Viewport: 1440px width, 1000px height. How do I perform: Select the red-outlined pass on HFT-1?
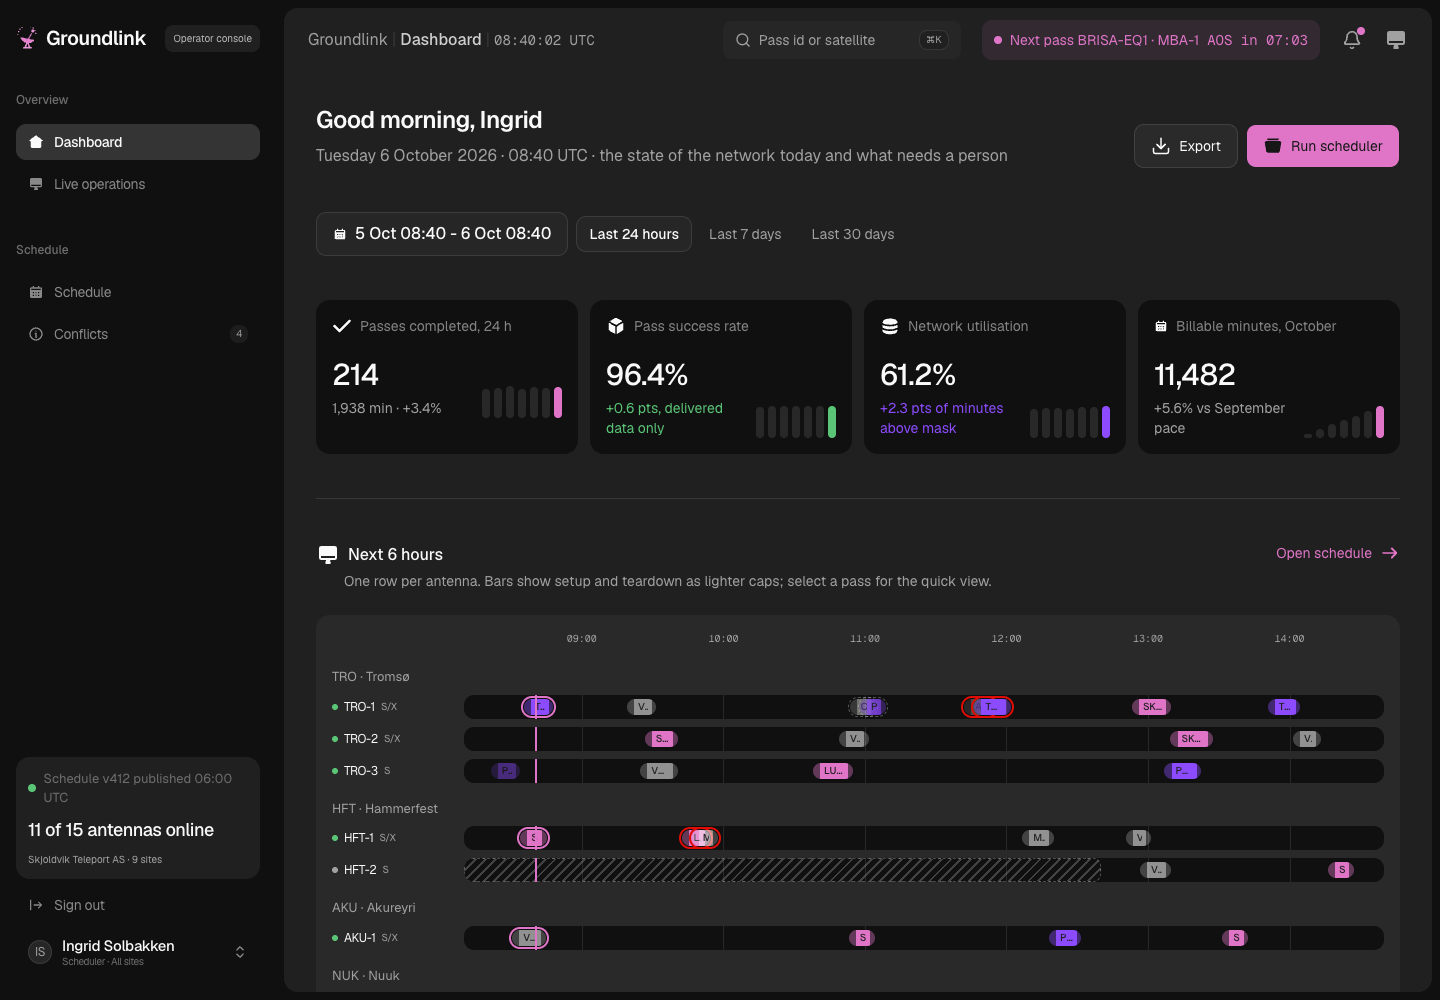pyautogui.click(x=700, y=838)
